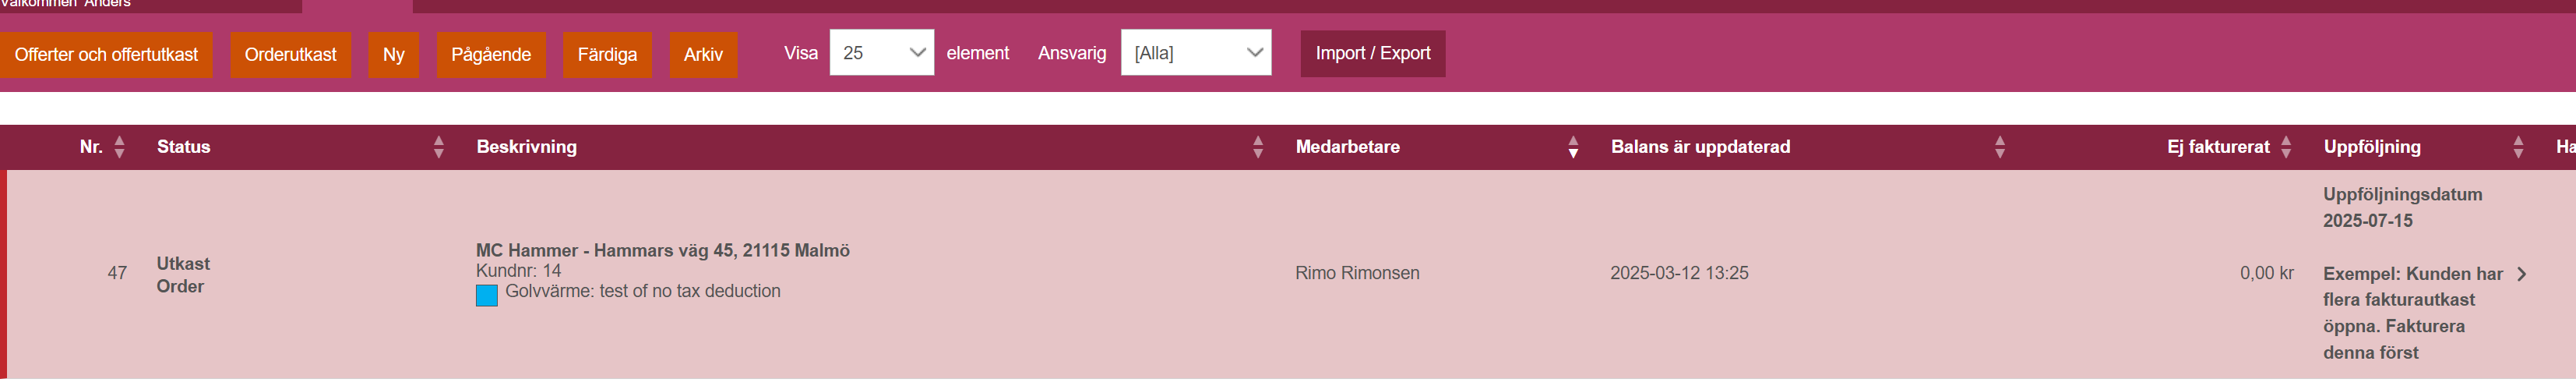The height and width of the screenshot is (386, 2576).
Task: Sort the Ej fakturerat column
Action: click(x=2285, y=147)
